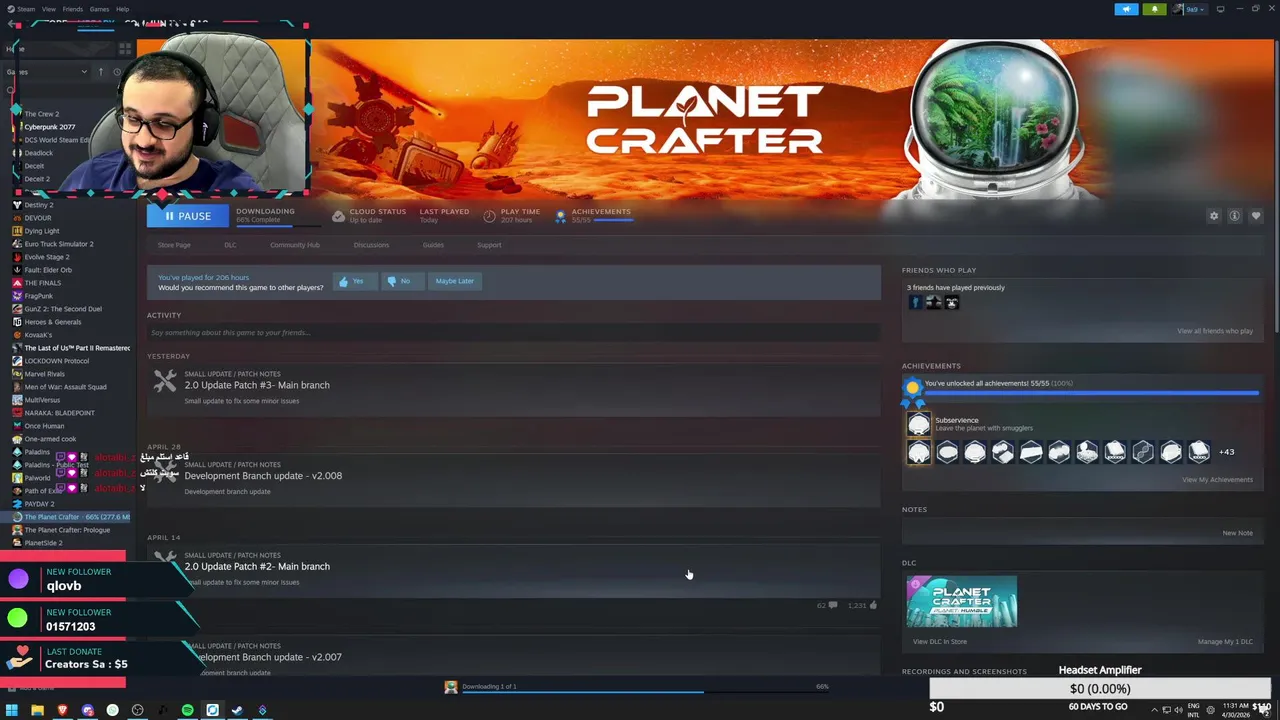Select NARAKA: BLADEPOINT in library list
The height and width of the screenshot is (720, 1280).
tap(60, 413)
